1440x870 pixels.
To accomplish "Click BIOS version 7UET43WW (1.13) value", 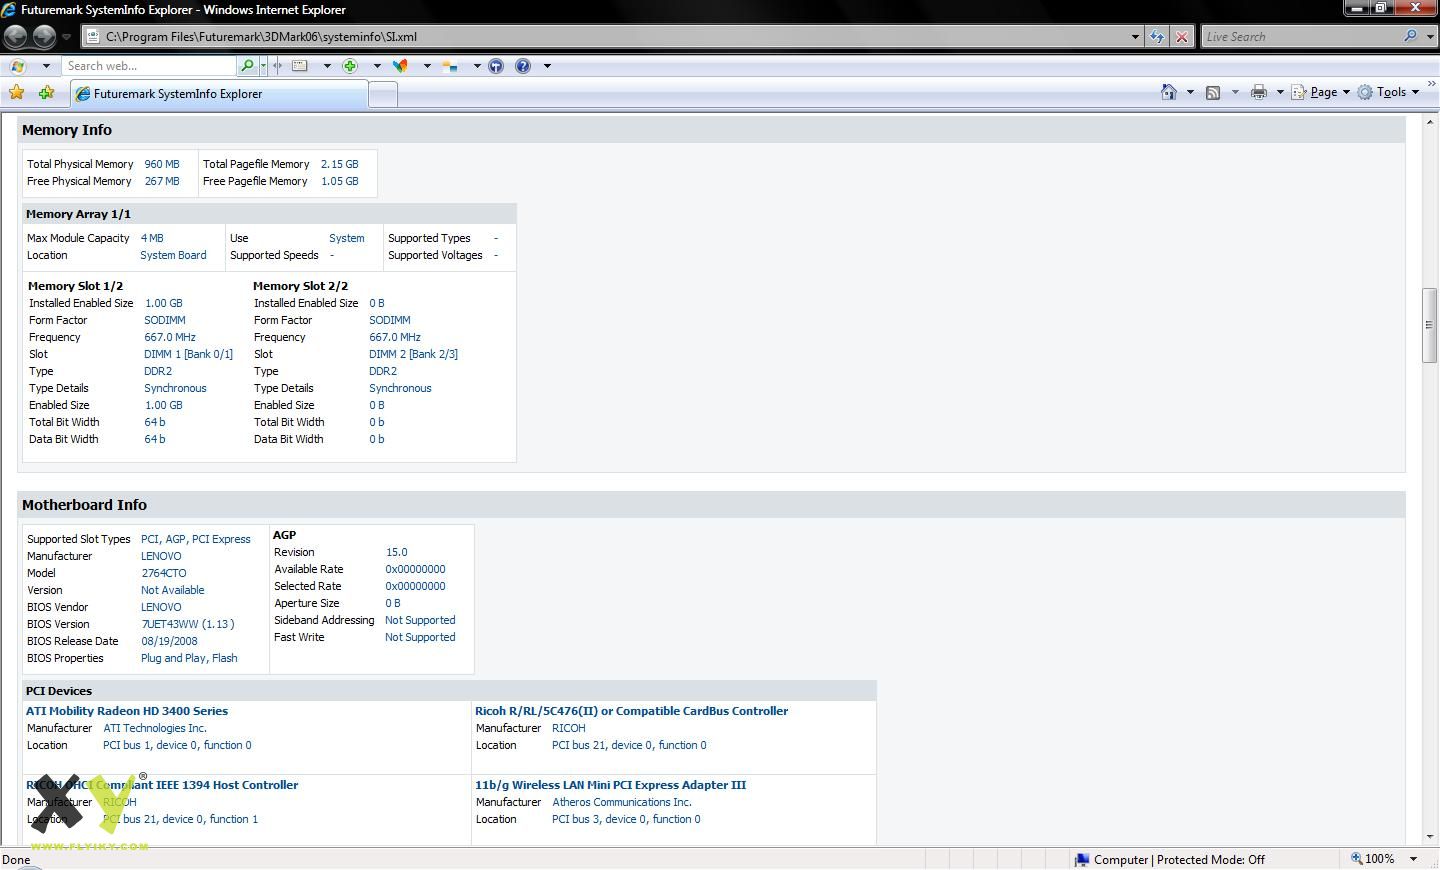I will (x=188, y=624).
